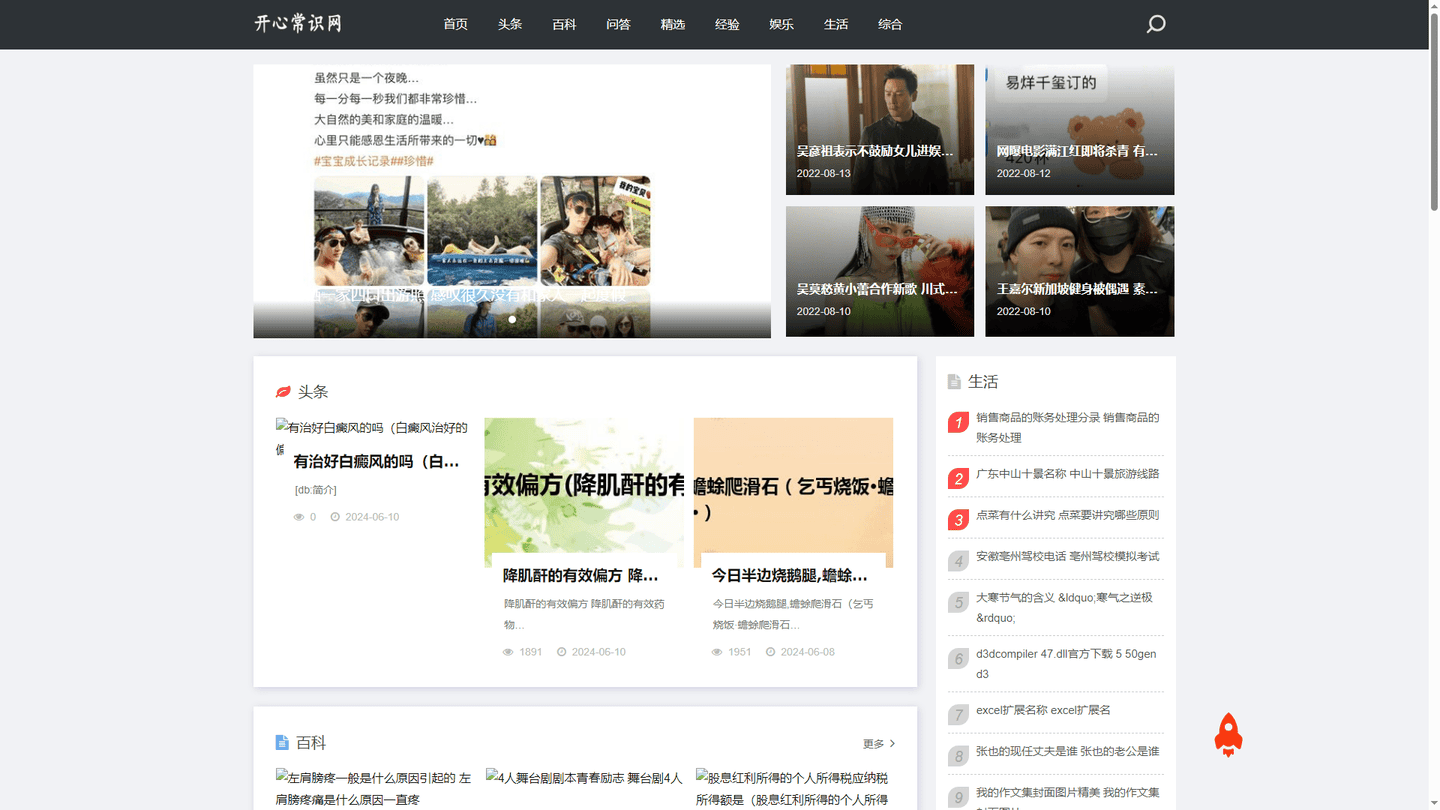Viewport: 1440px width, 810px height.
Task: Click rank badge number 6 in 生活 list
Action: pyautogui.click(x=958, y=658)
